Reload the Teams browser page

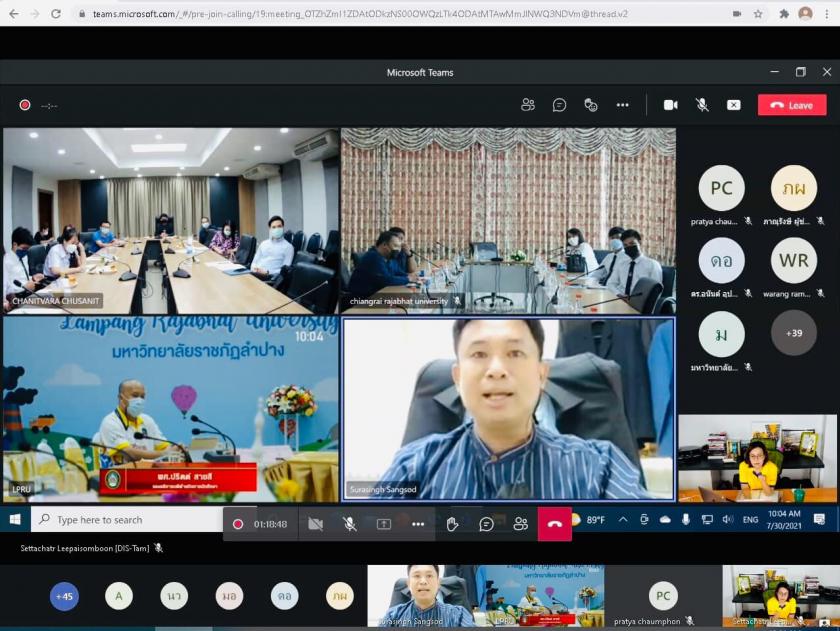[56, 14]
